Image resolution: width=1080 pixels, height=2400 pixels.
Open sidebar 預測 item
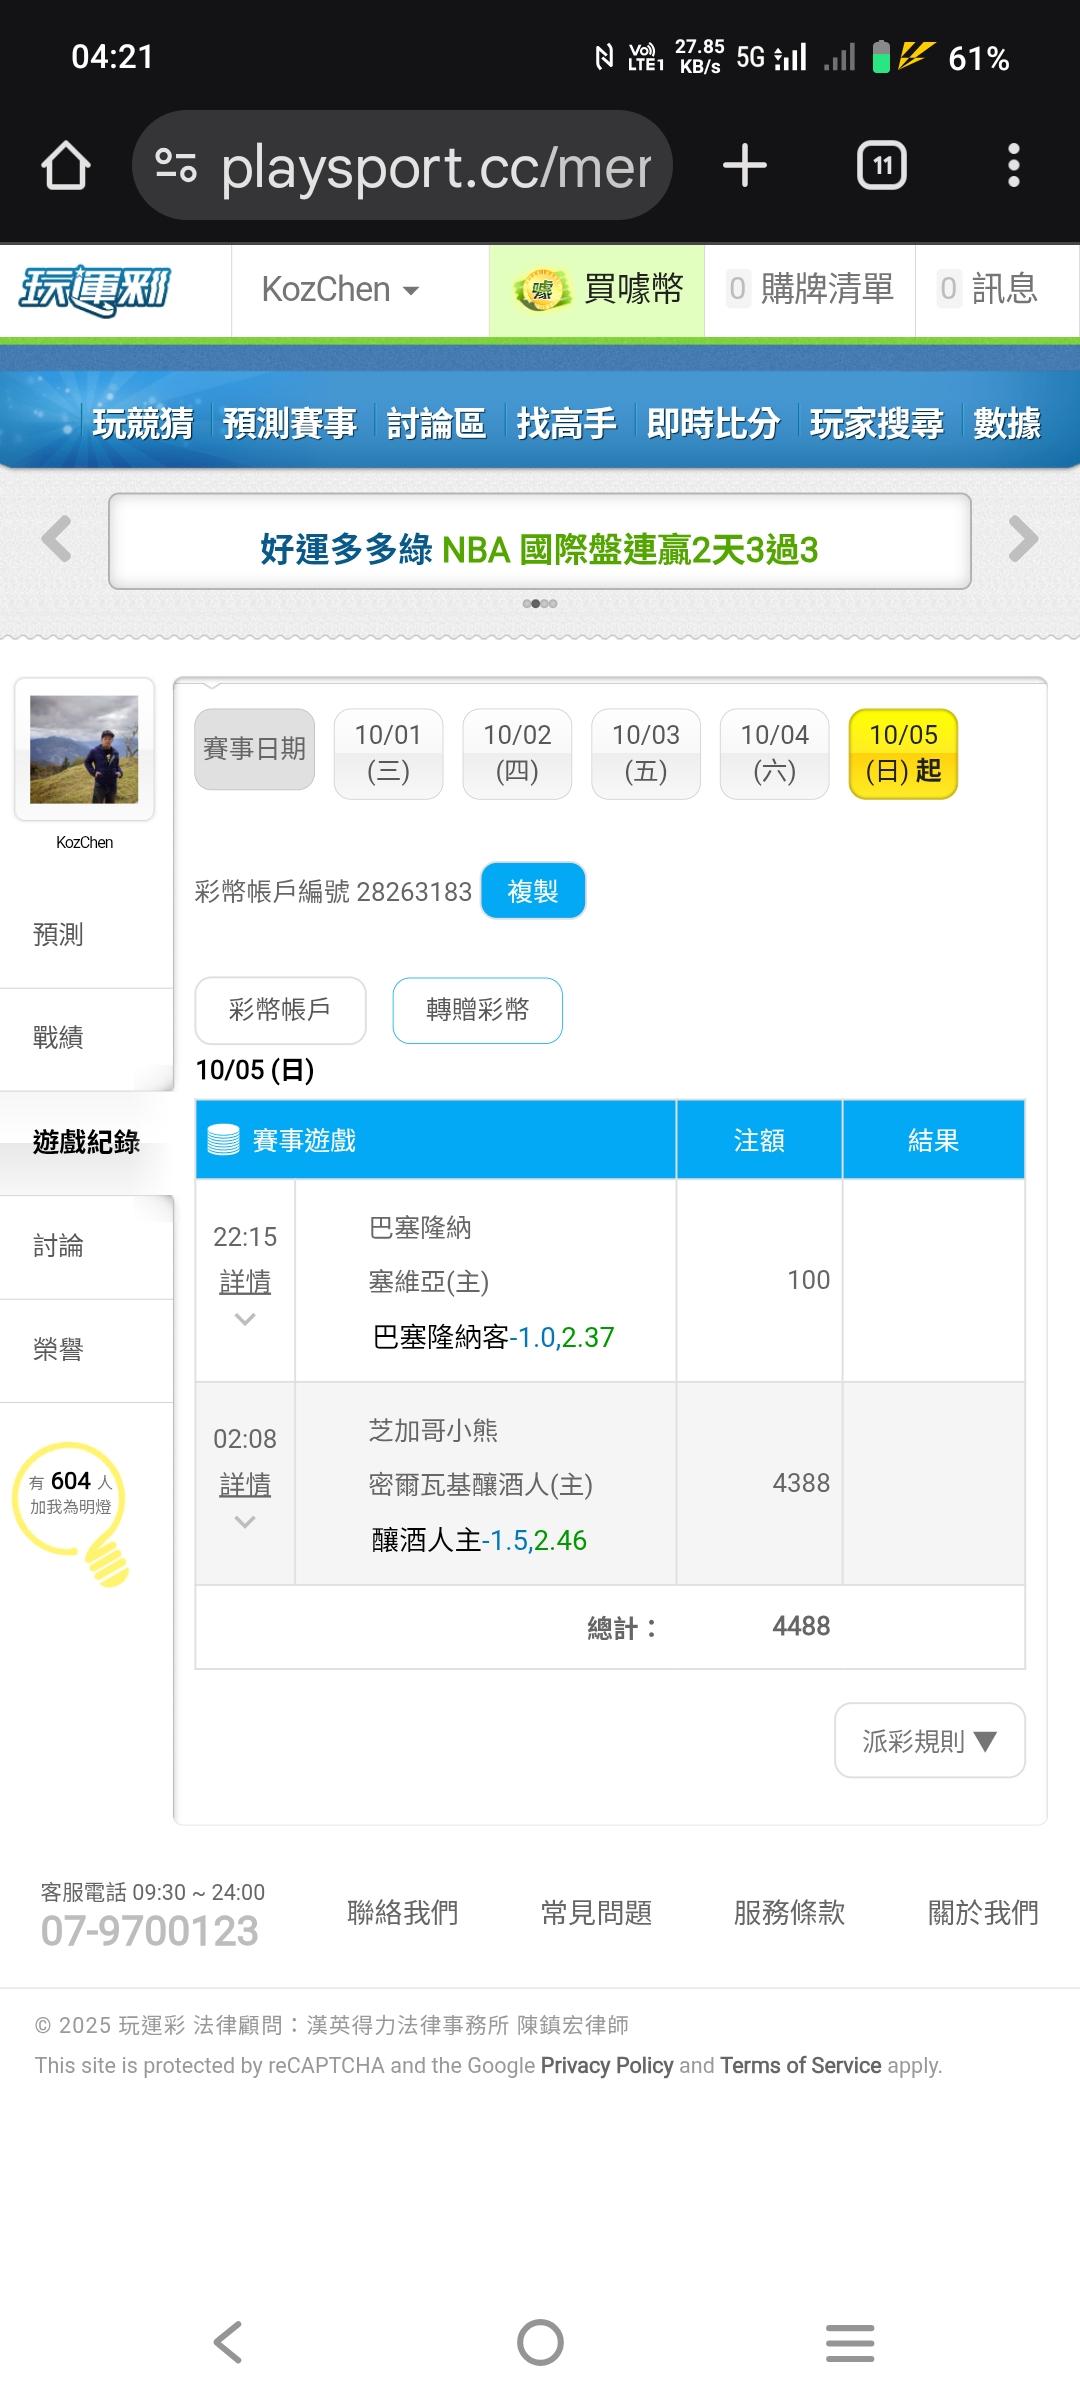86,935
